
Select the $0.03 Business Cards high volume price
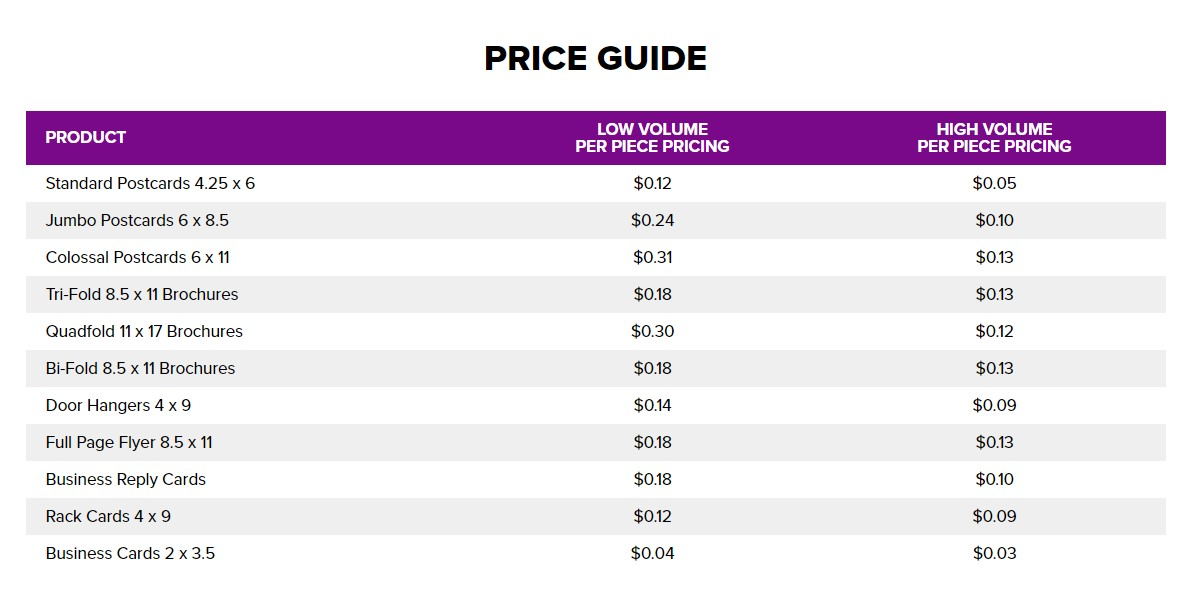994,554
